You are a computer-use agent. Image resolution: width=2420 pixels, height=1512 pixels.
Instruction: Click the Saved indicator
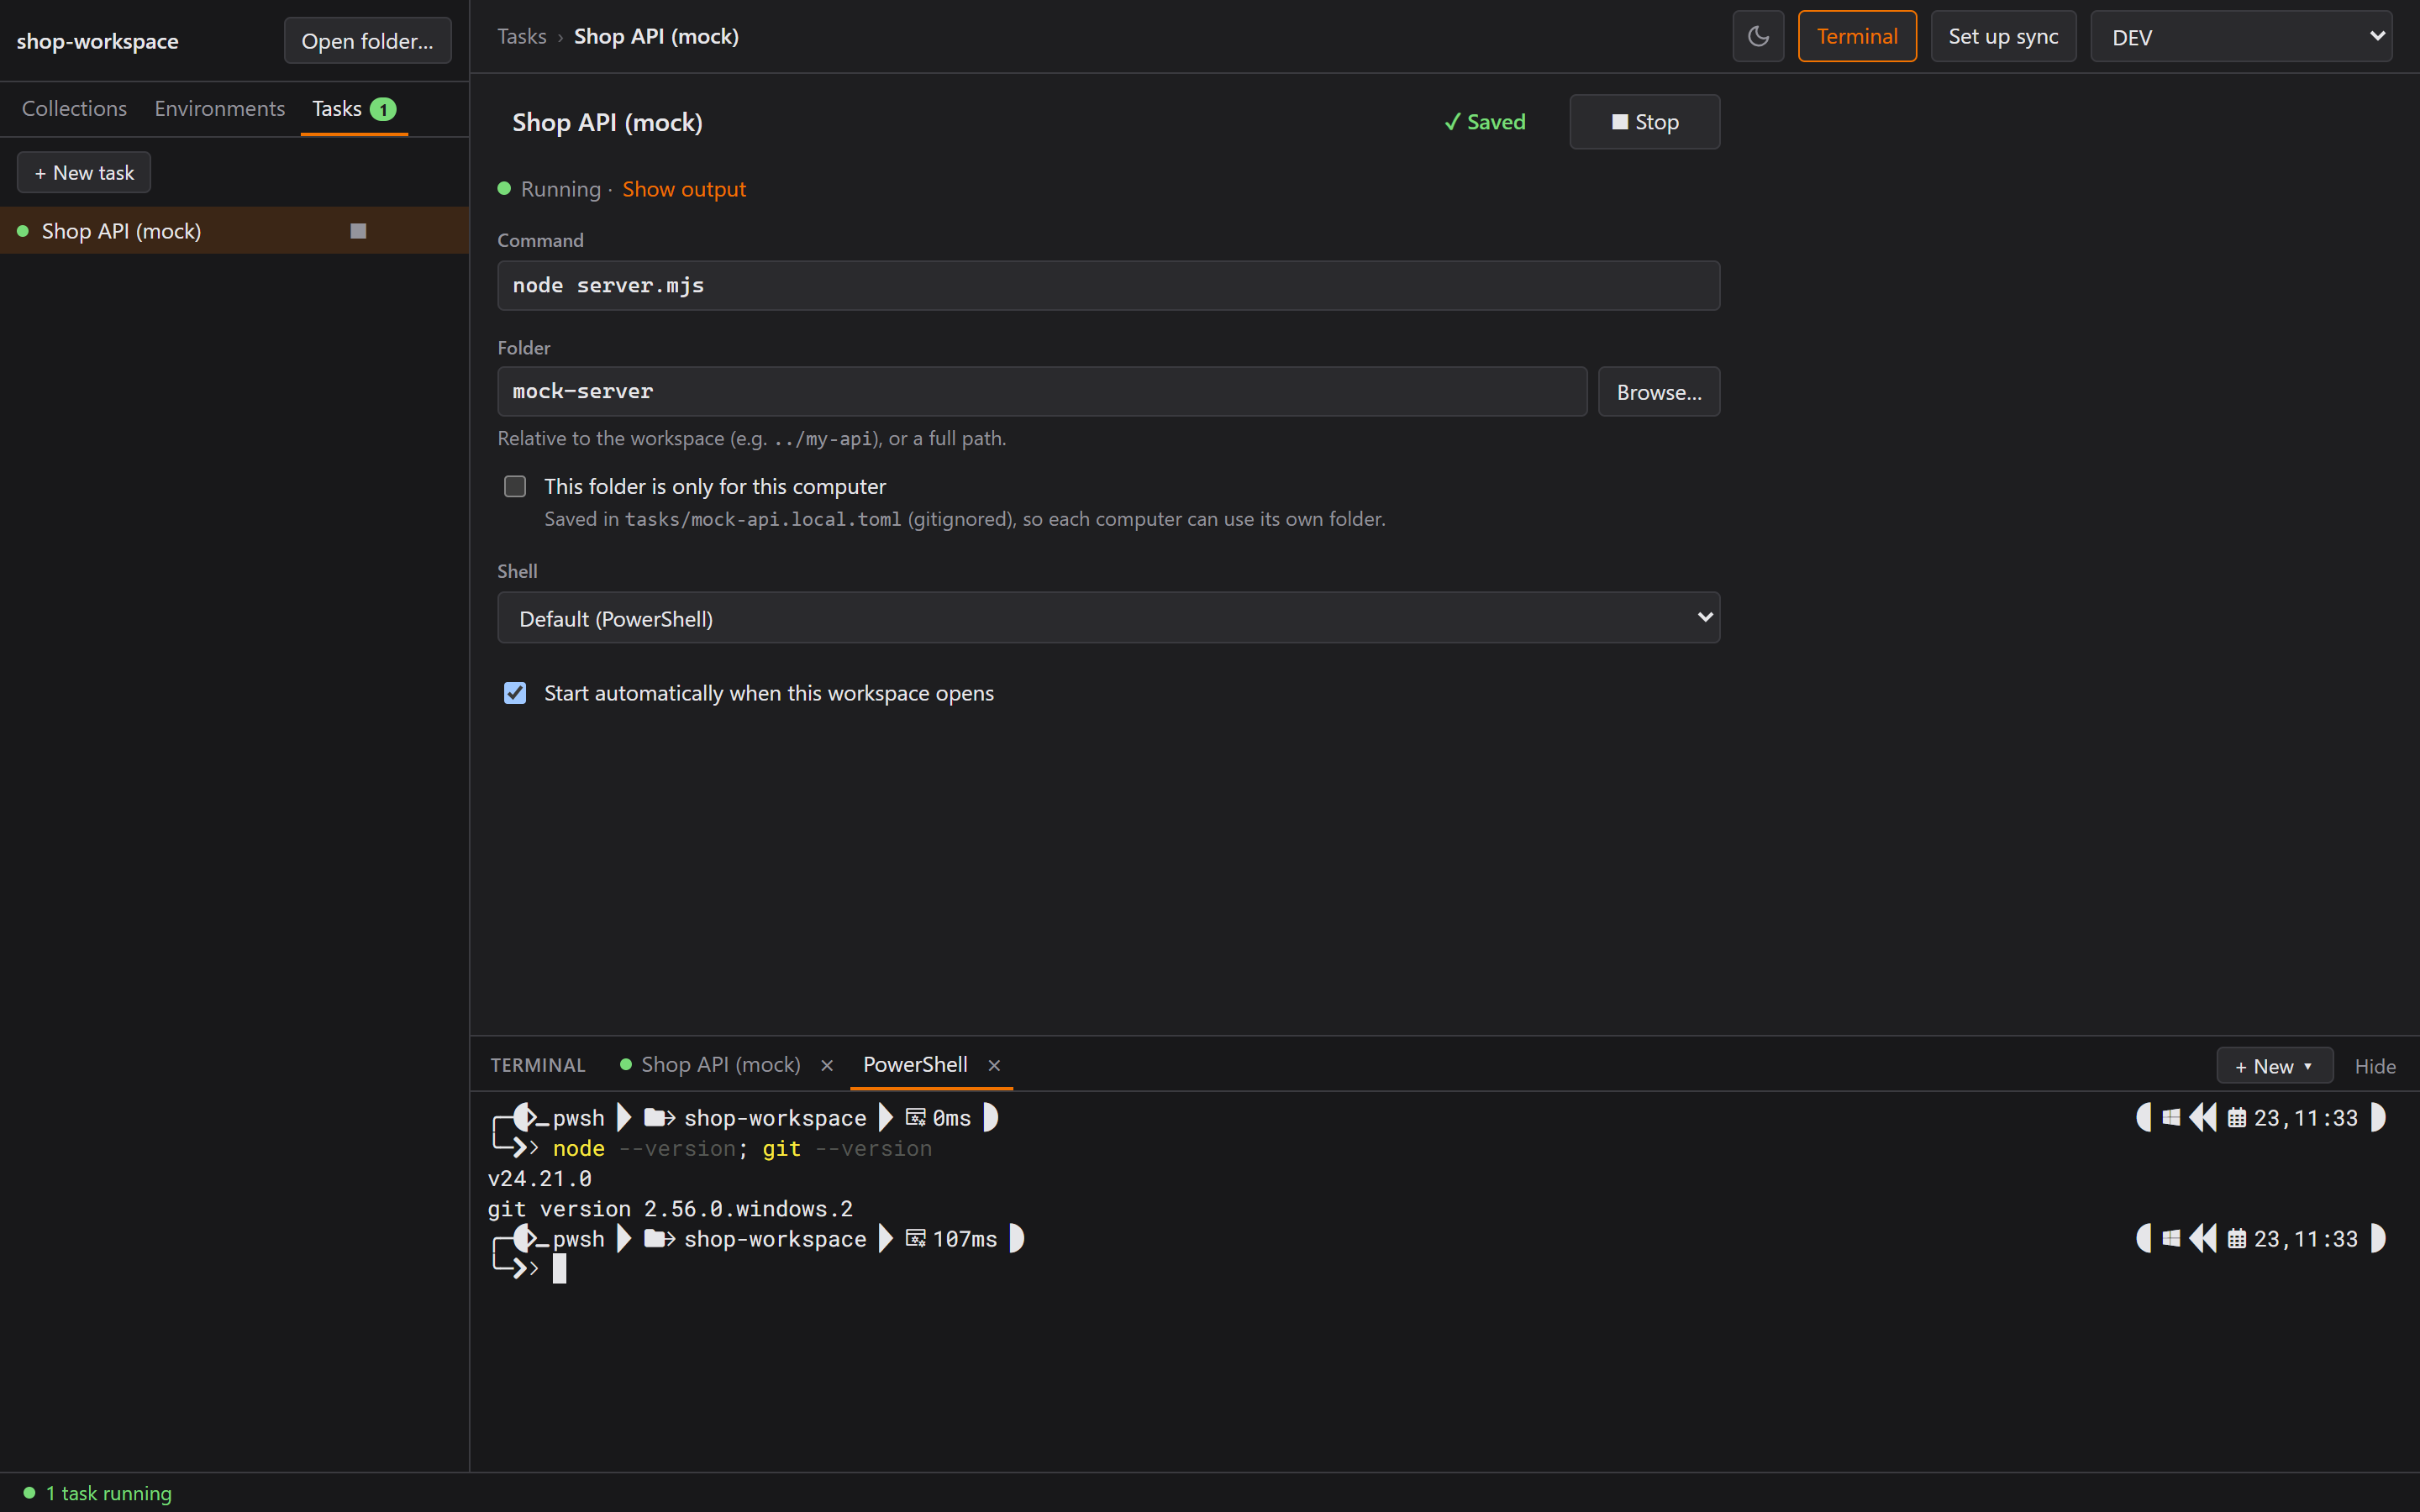(1485, 122)
